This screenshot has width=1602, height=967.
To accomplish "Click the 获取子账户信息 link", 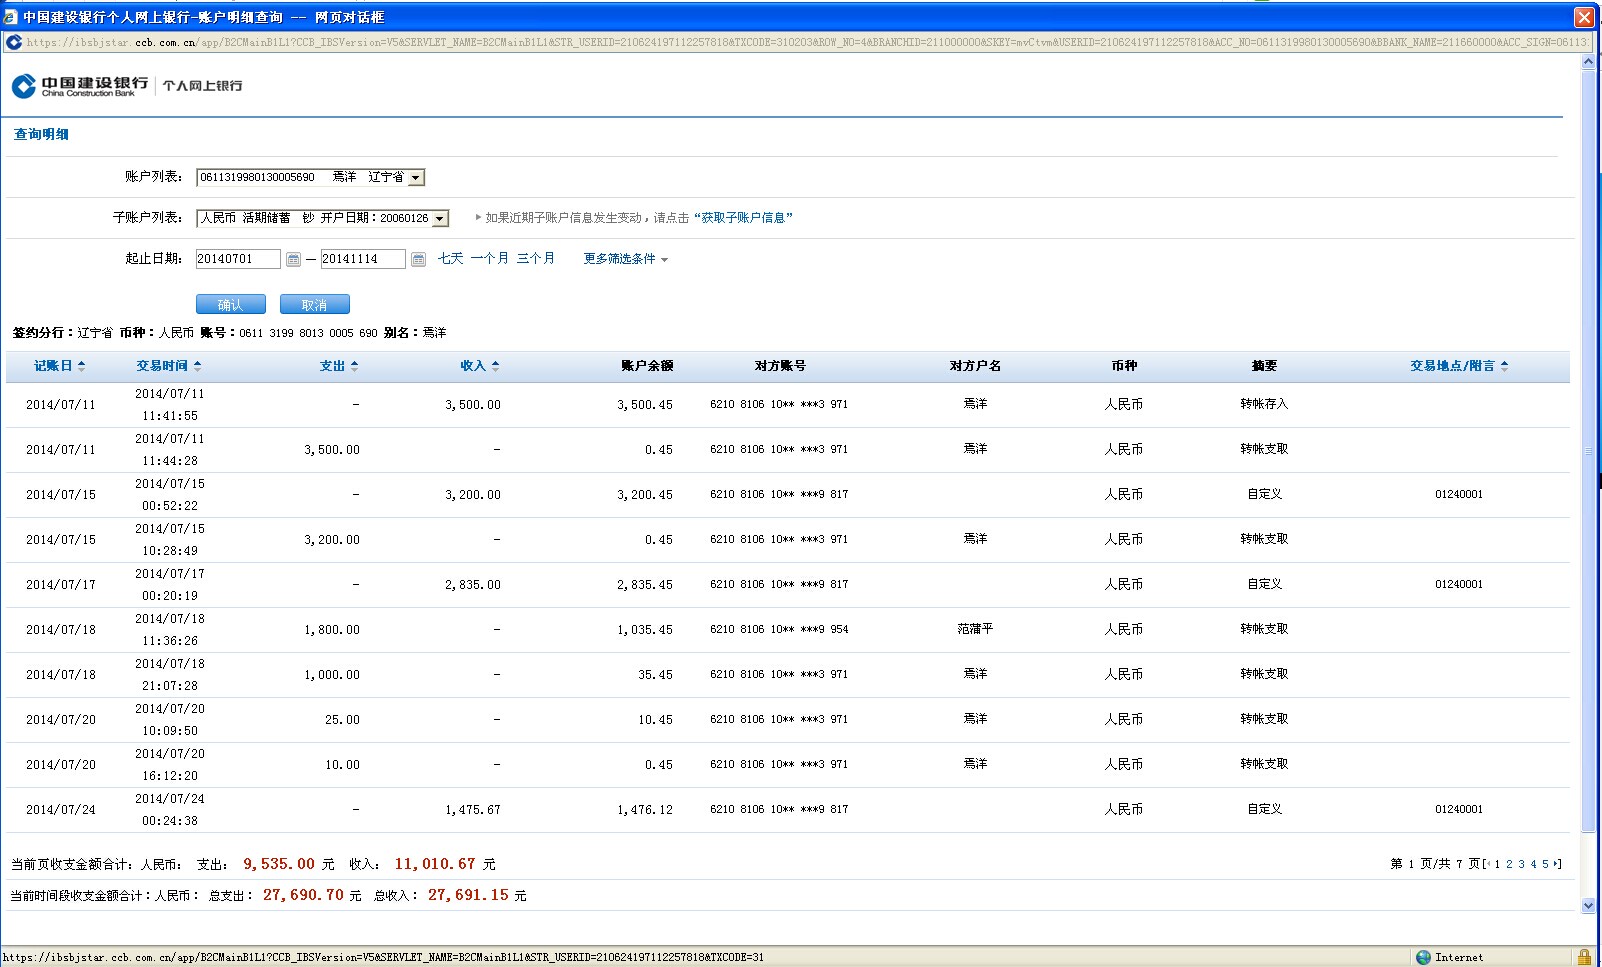I will pyautogui.click(x=742, y=218).
